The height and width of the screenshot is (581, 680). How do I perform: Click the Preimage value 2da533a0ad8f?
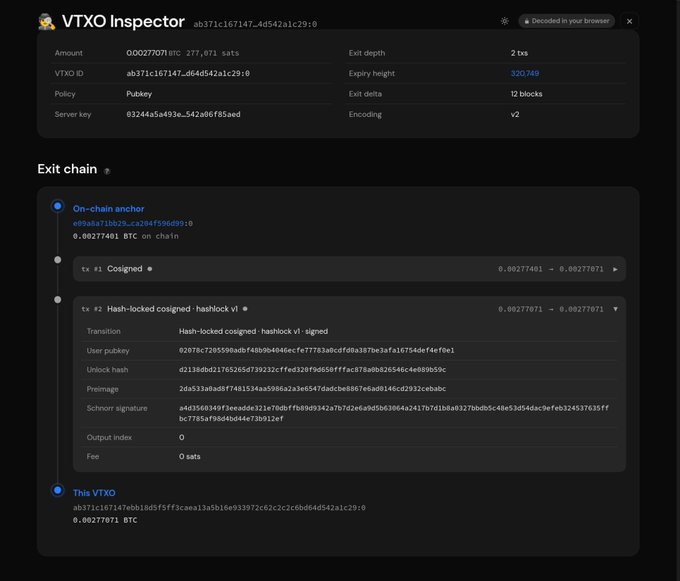click(x=312, y=388)
